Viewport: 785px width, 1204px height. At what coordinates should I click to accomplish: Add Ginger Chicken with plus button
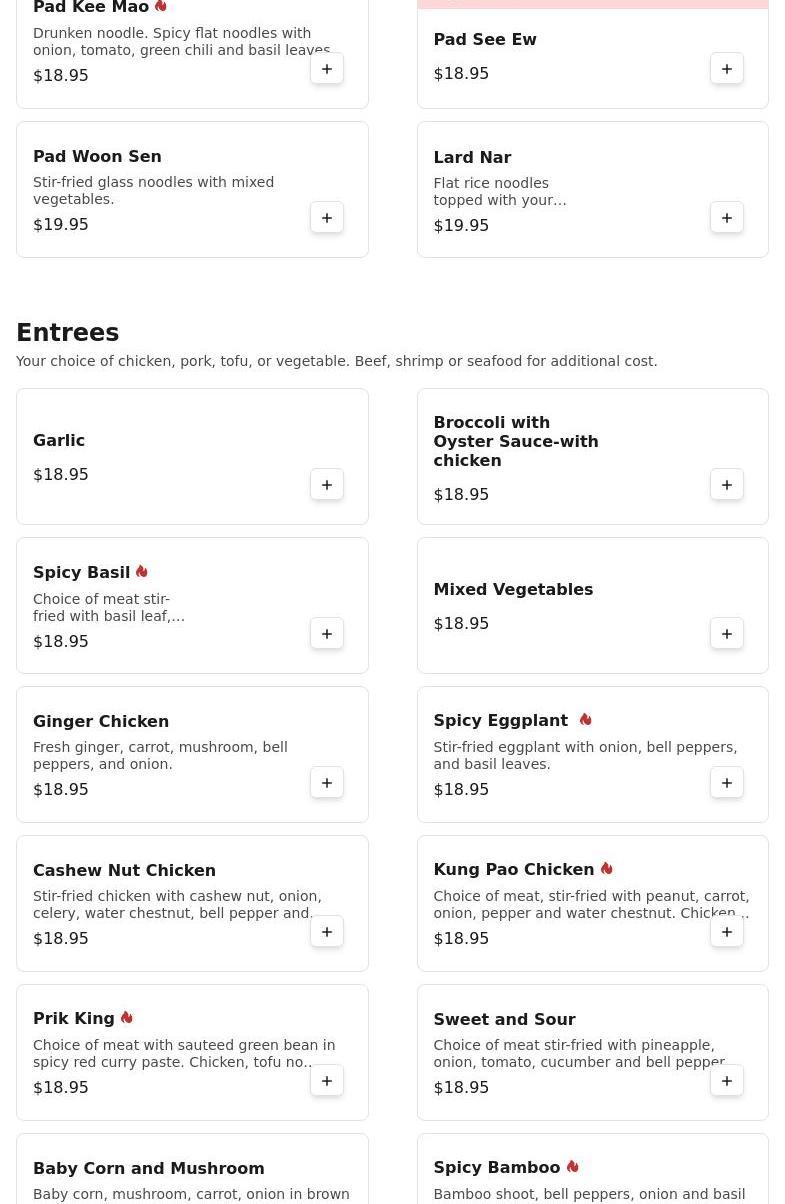[x=327, y=783]
